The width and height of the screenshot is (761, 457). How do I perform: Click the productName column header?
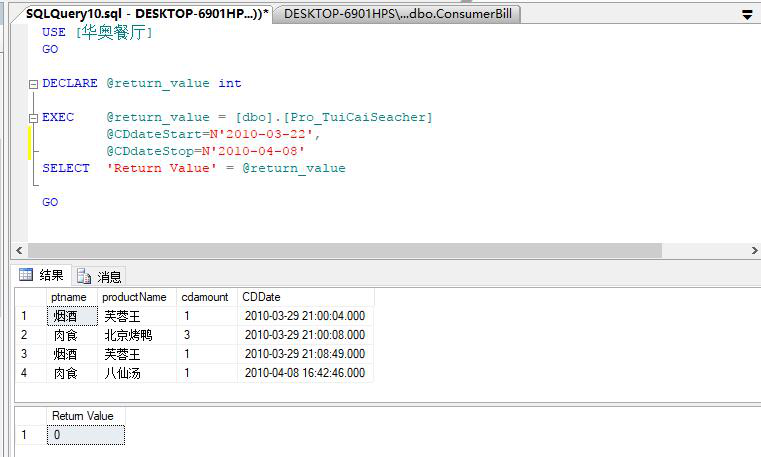point(137,297)
